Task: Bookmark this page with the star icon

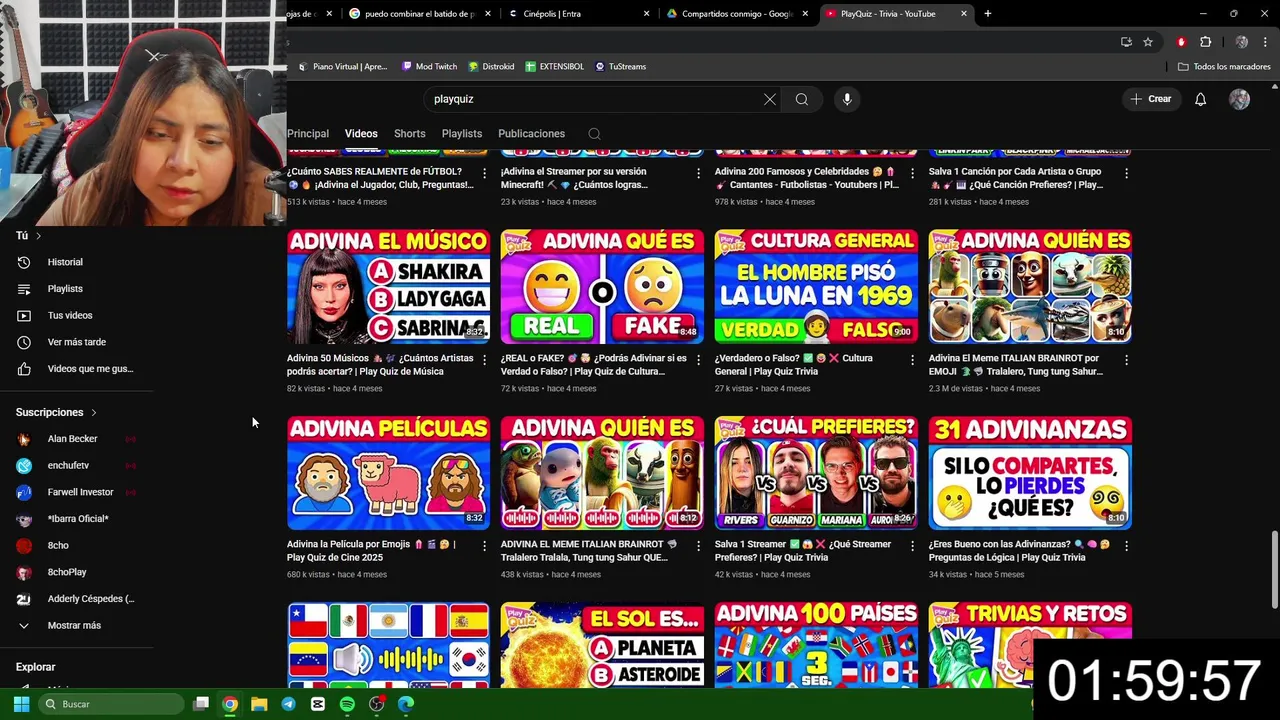Action: (x=1148, y=42)
